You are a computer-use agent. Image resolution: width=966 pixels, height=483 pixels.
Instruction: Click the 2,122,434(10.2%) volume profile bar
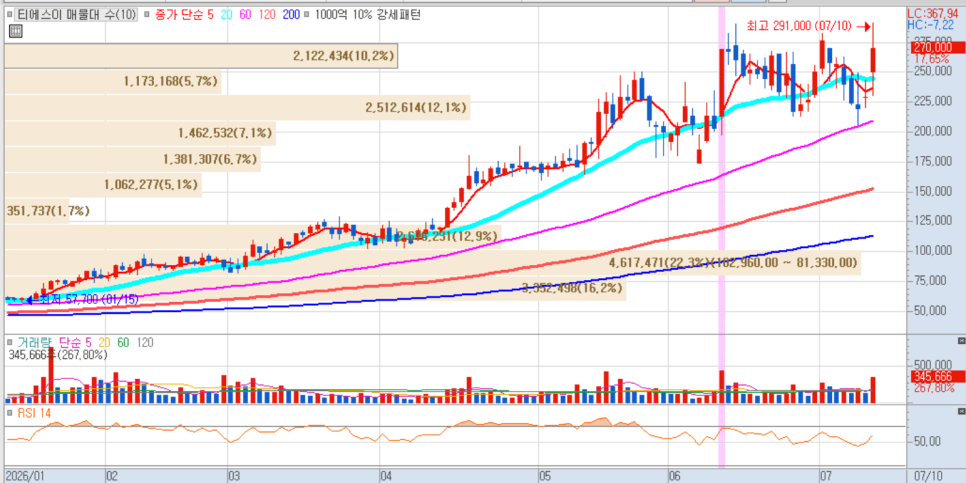click(x=201, y=55)
